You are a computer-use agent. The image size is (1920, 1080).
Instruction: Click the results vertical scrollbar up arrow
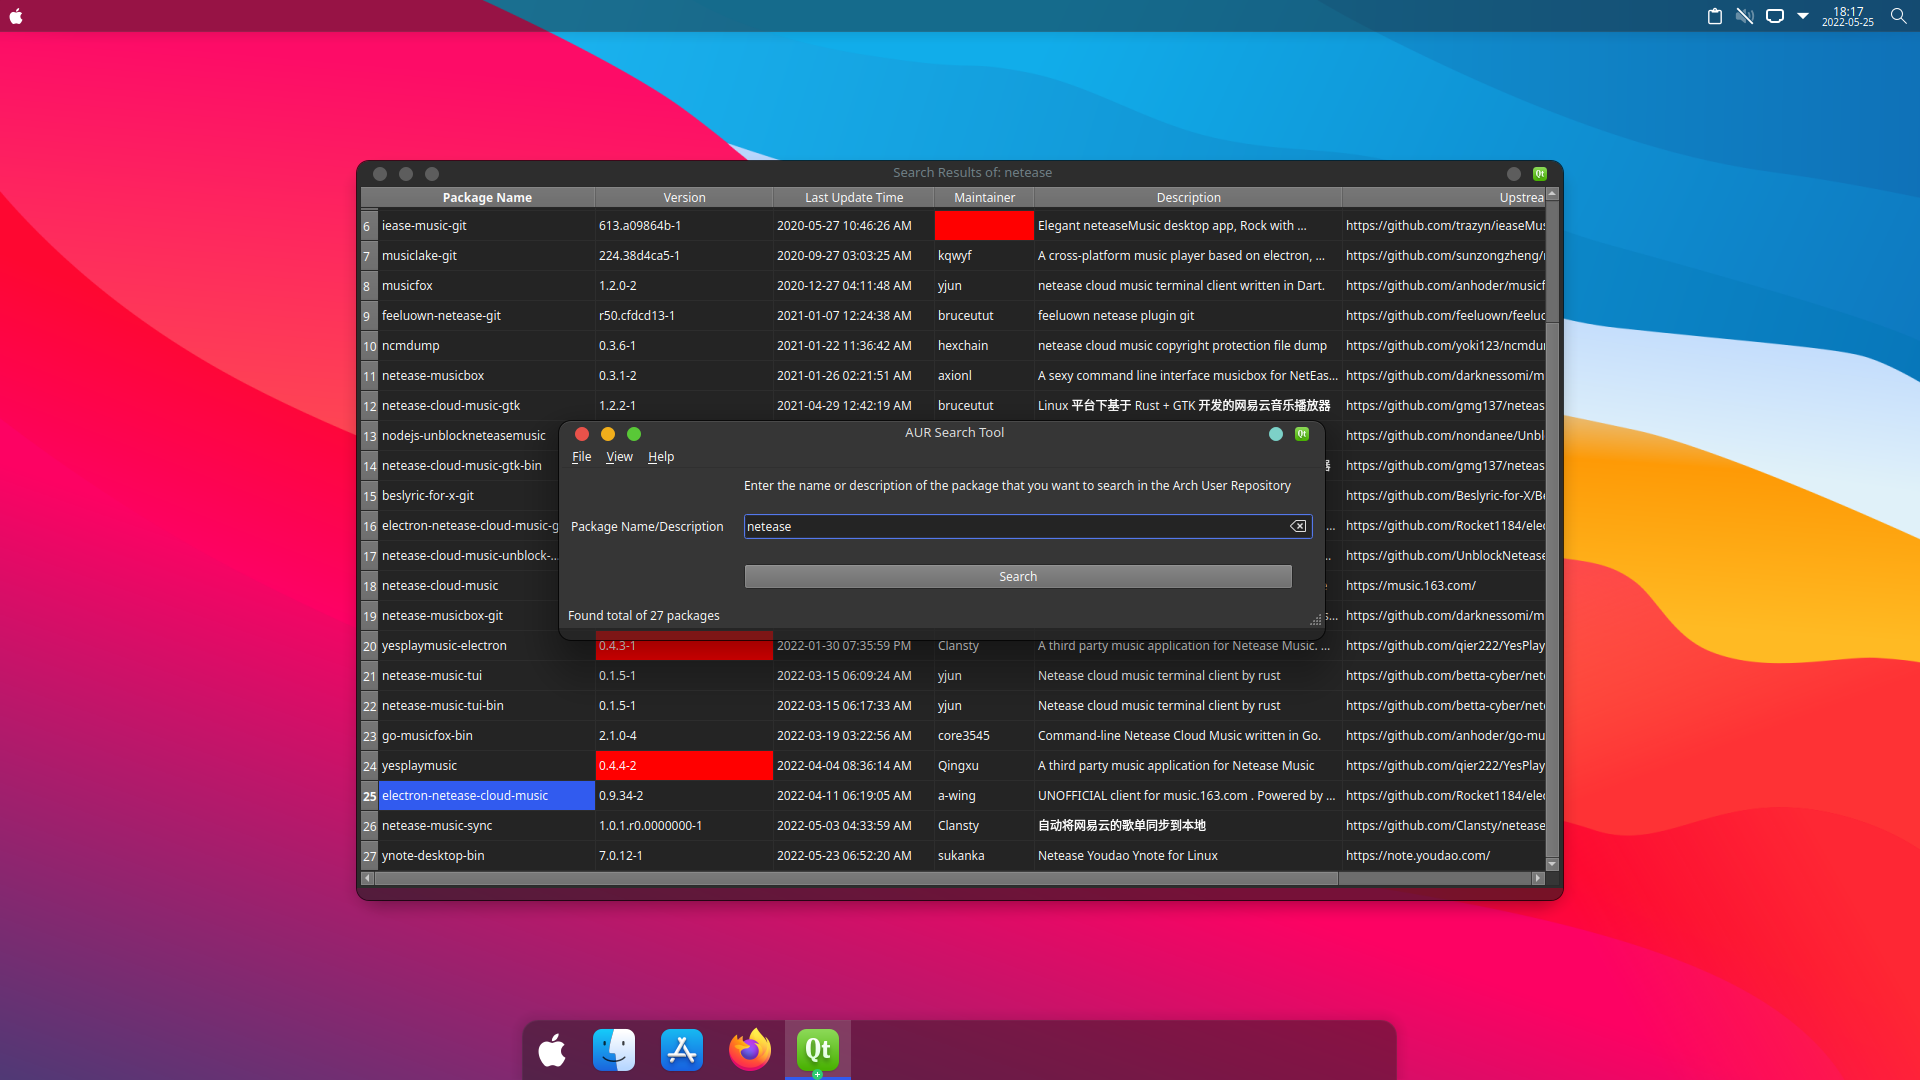click(1552, 193)
